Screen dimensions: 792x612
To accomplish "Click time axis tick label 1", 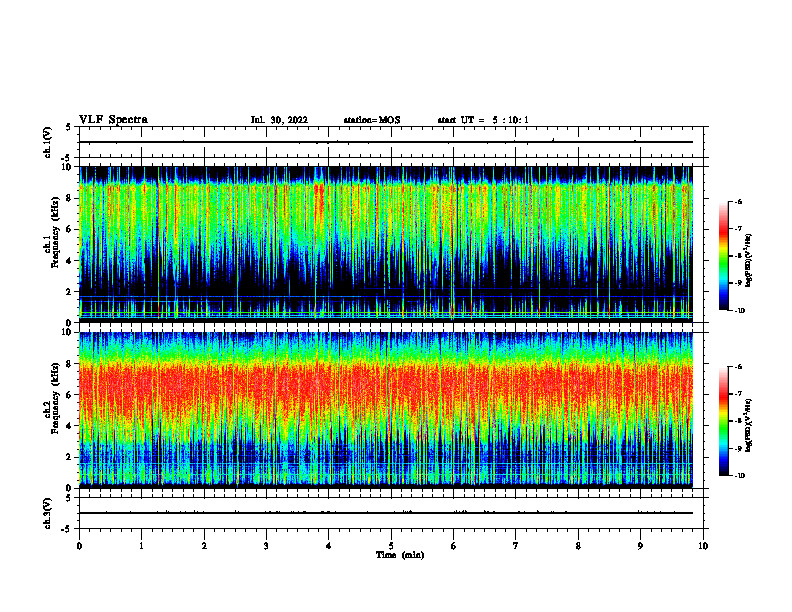I will [x=141, y=546].
